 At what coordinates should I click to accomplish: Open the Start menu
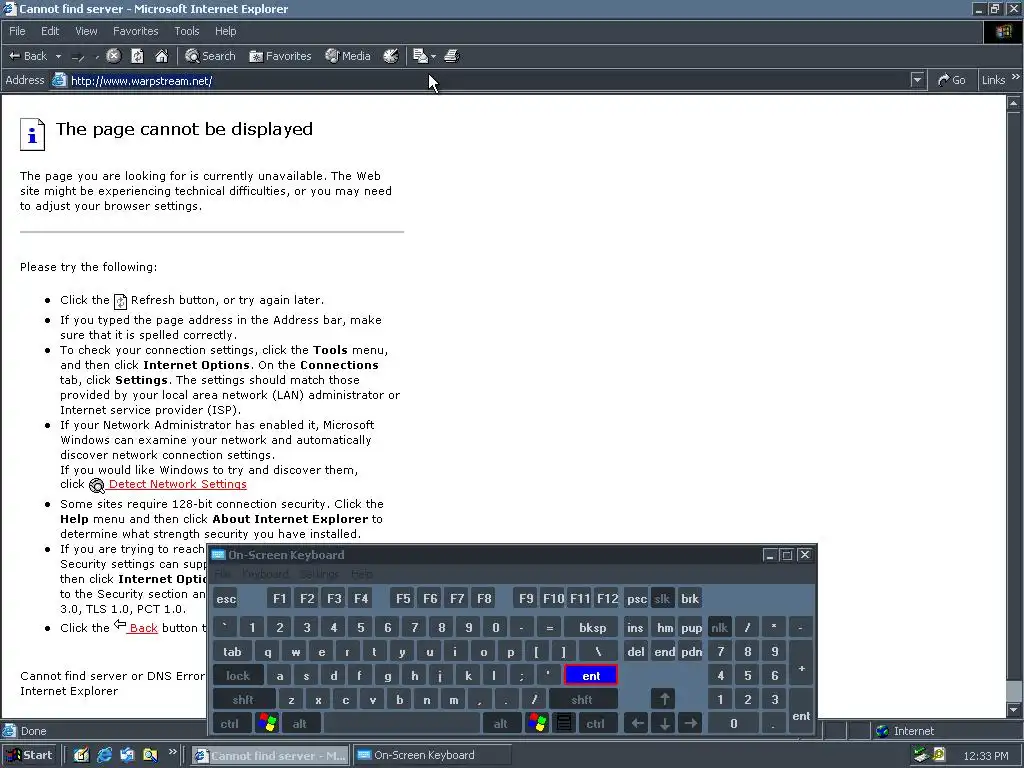click(30, 755)
